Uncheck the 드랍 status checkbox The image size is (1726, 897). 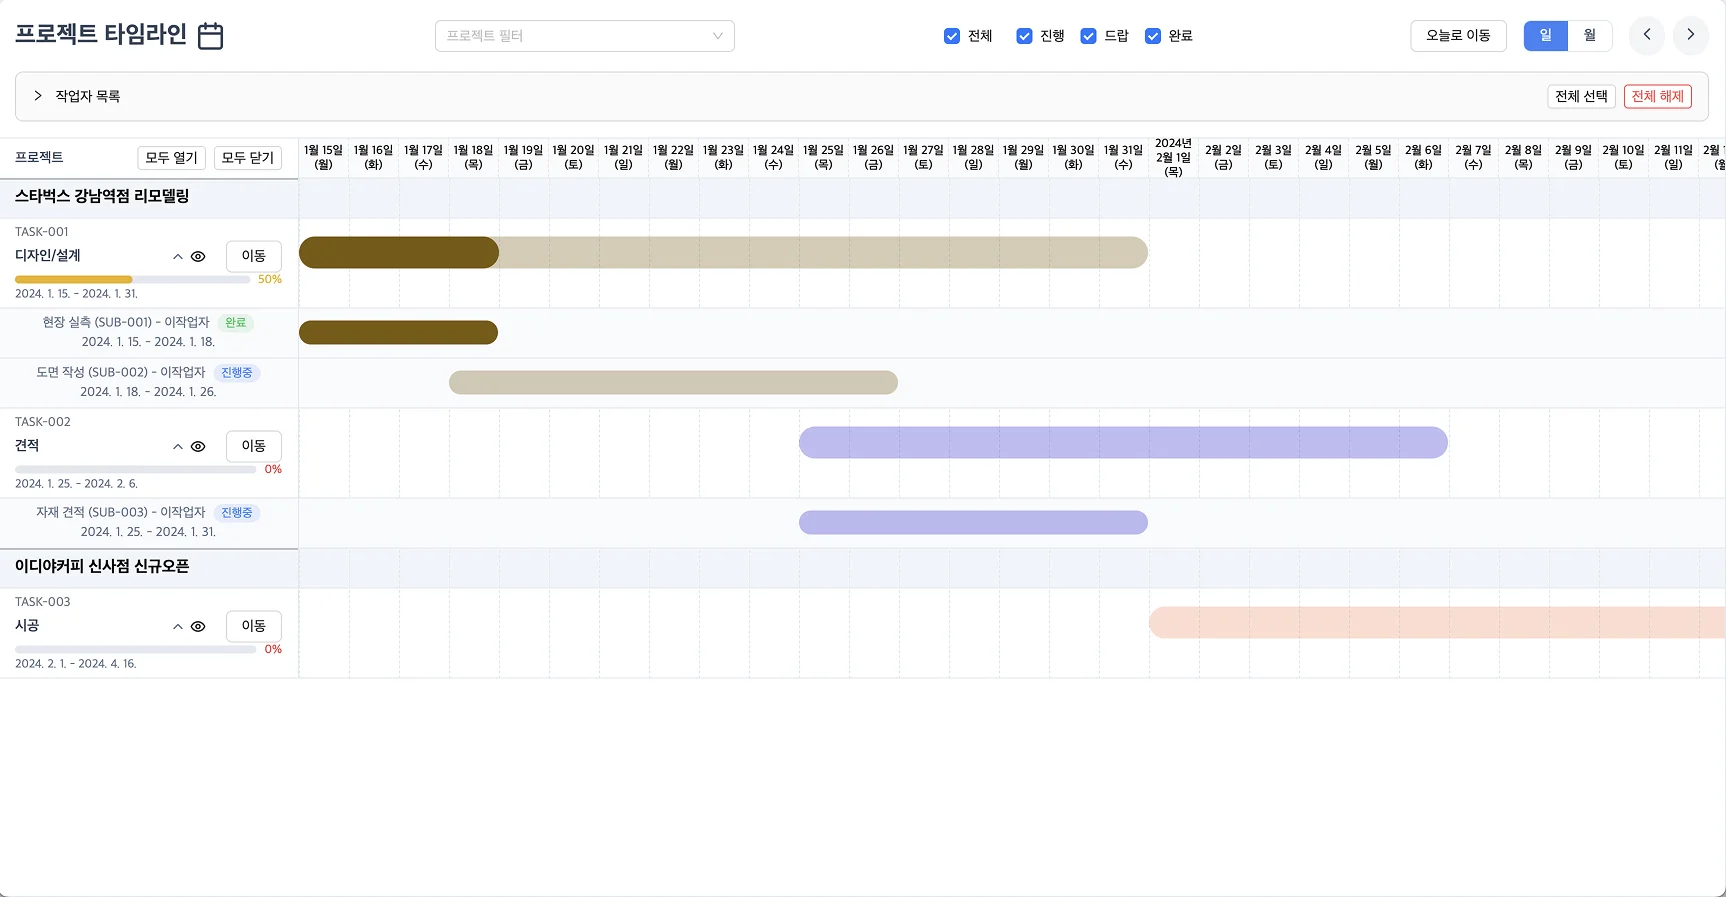coord(1088,36)
